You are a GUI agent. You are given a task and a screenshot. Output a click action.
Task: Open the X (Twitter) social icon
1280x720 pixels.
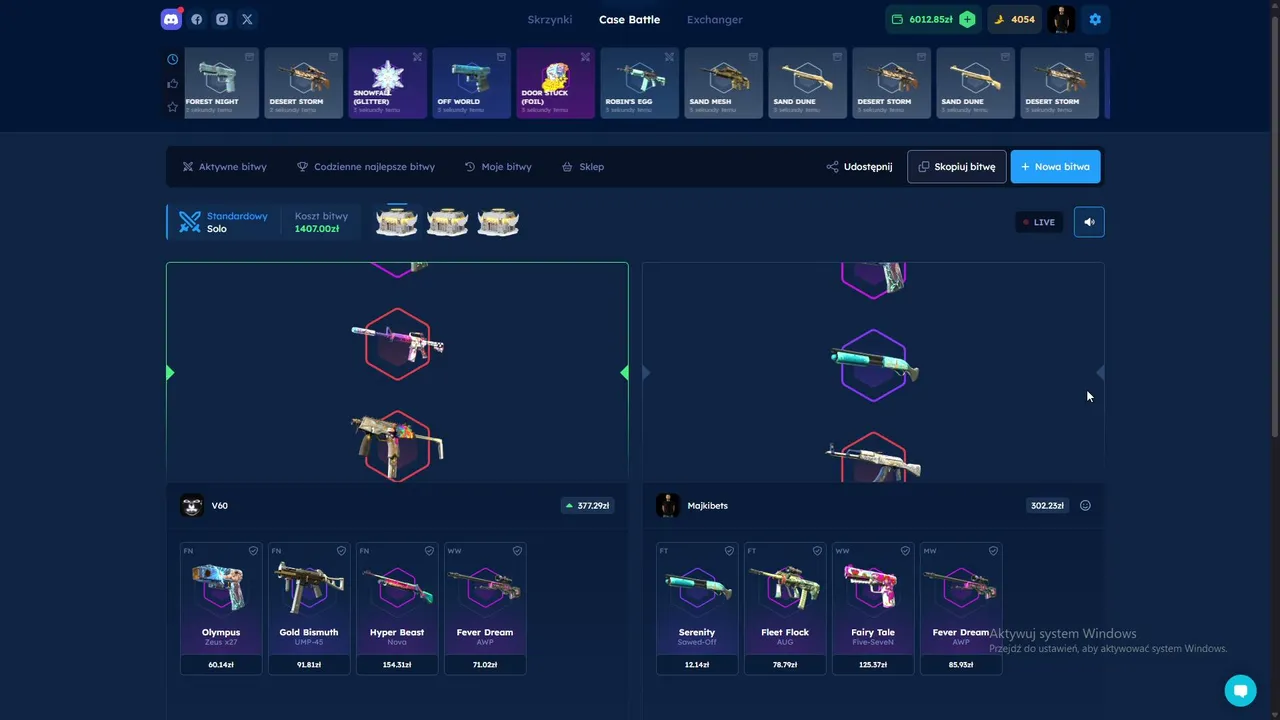tap(247, 19)
